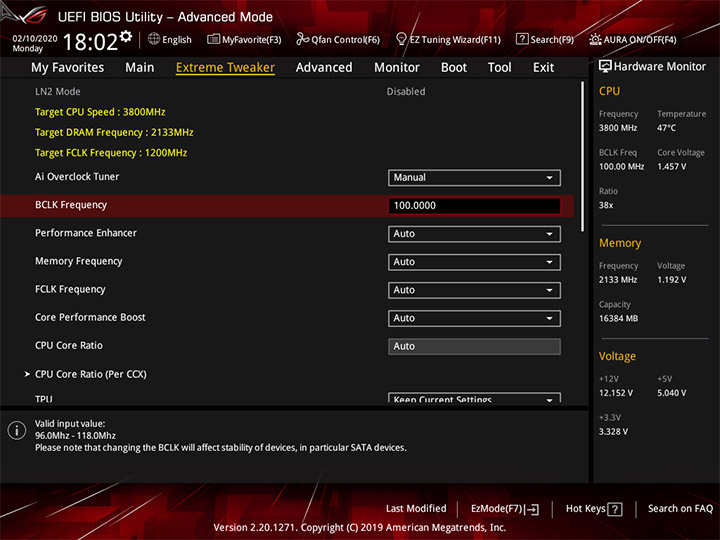Click the EZ Tuning Wizard bulb icon
The width and height of the screenshot is (720, 540).
pyautogui.click(x=401, y=39)
